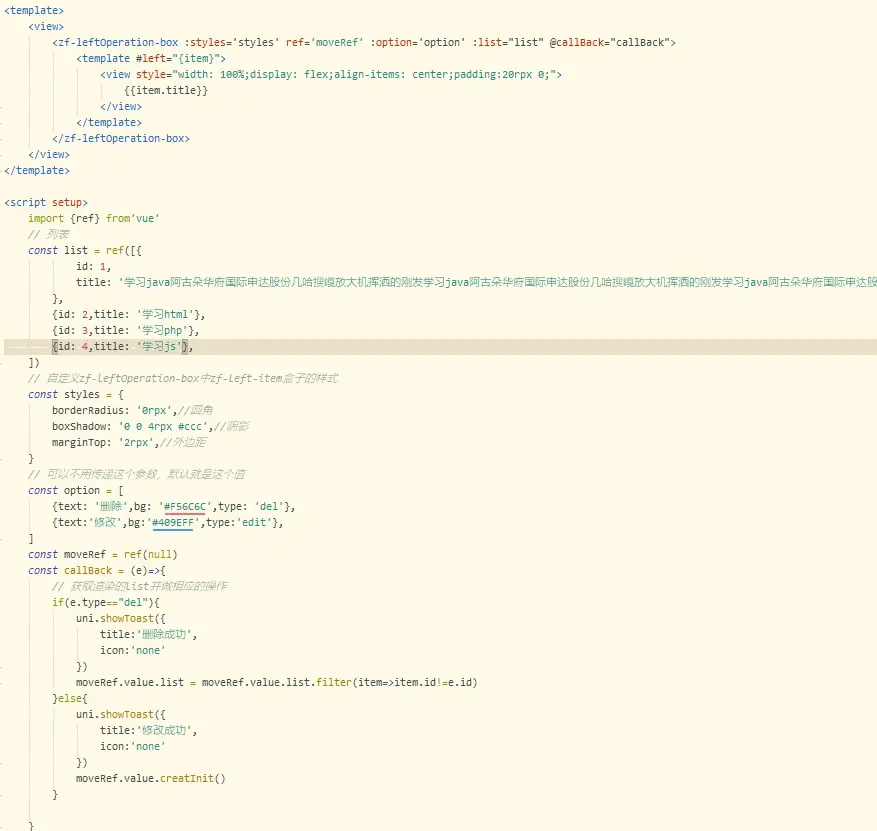877x831 pixels.
Task: Click the marginTop: '2rpx' property
Action: coord(106,443)
